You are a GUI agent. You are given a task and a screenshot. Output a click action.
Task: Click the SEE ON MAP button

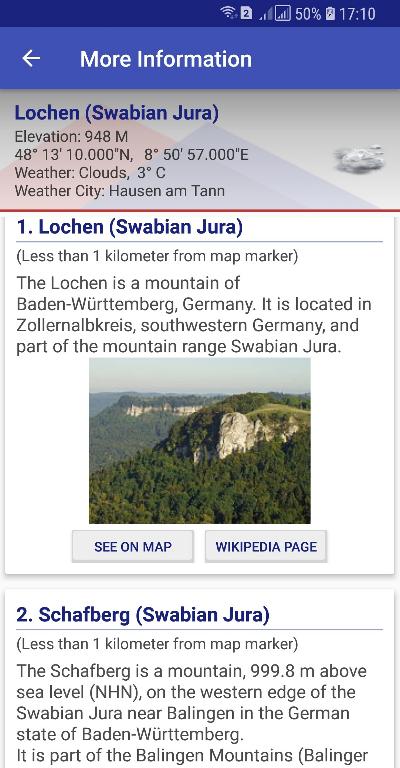(133, 547)
